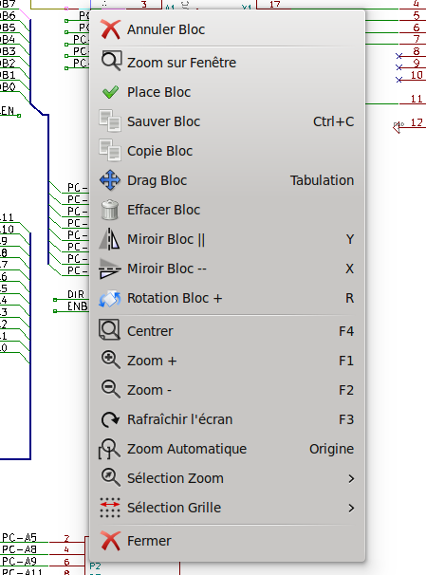
Task: Click the trash can icon for Effacer Bloc
Action: (110, 210)
